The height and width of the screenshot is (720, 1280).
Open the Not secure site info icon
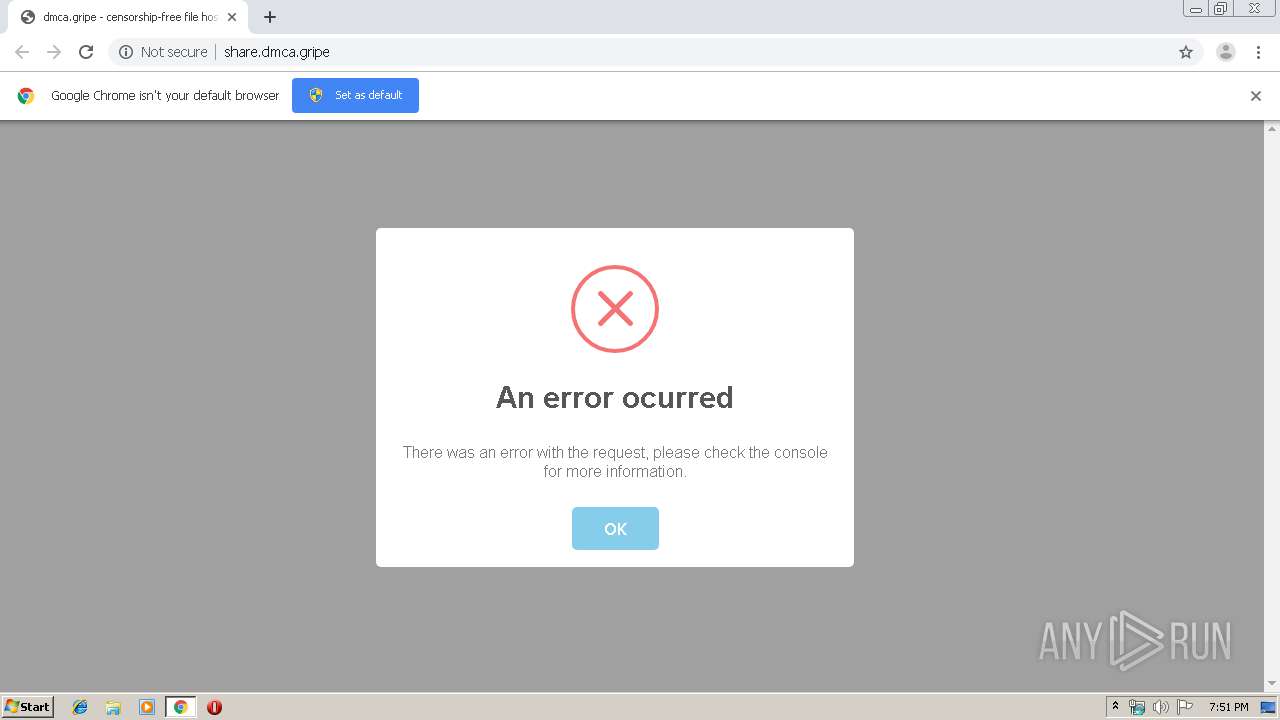(126, 52)
